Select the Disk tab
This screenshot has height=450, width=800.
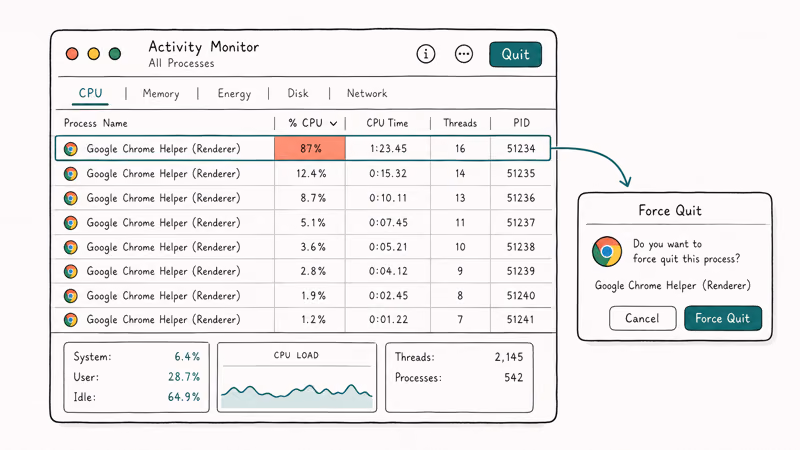click(x=298, y=93)
